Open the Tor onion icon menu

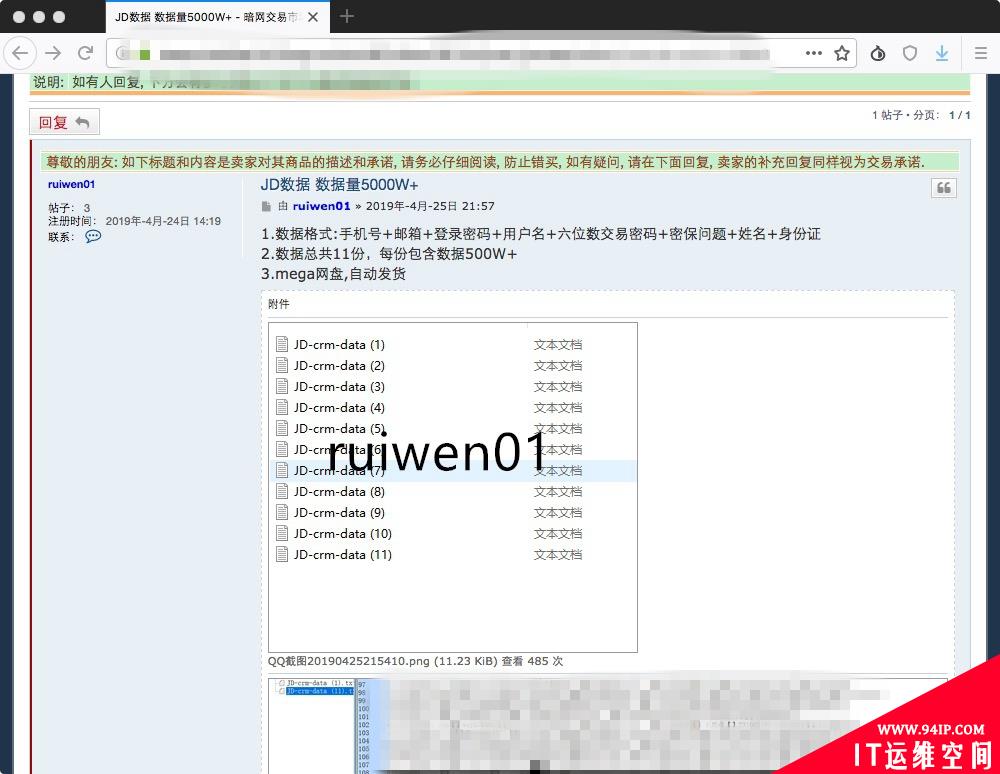[878, 54]
